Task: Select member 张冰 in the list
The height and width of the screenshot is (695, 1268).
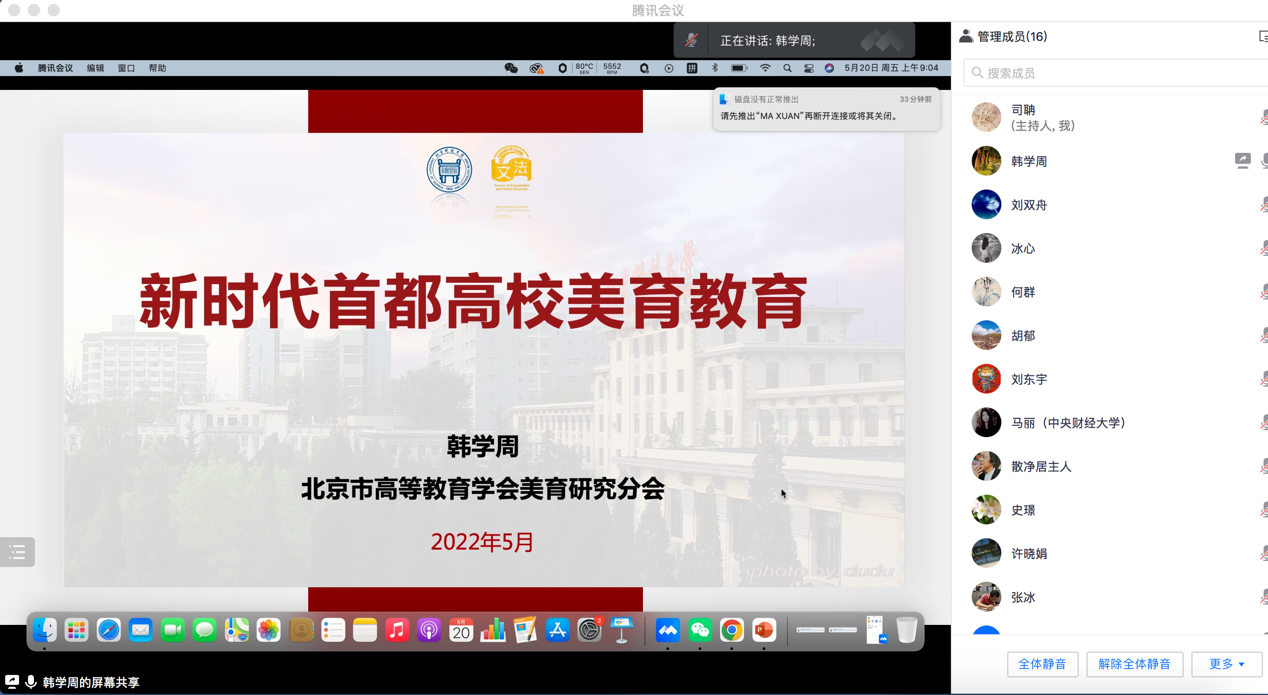Action: point(1110,597)
